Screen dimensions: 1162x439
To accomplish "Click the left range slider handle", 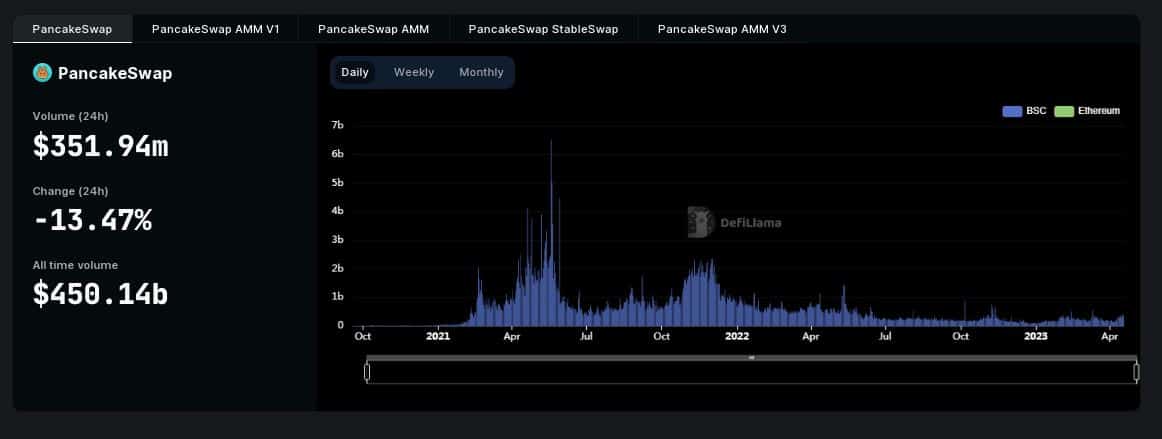I will 367,372.
